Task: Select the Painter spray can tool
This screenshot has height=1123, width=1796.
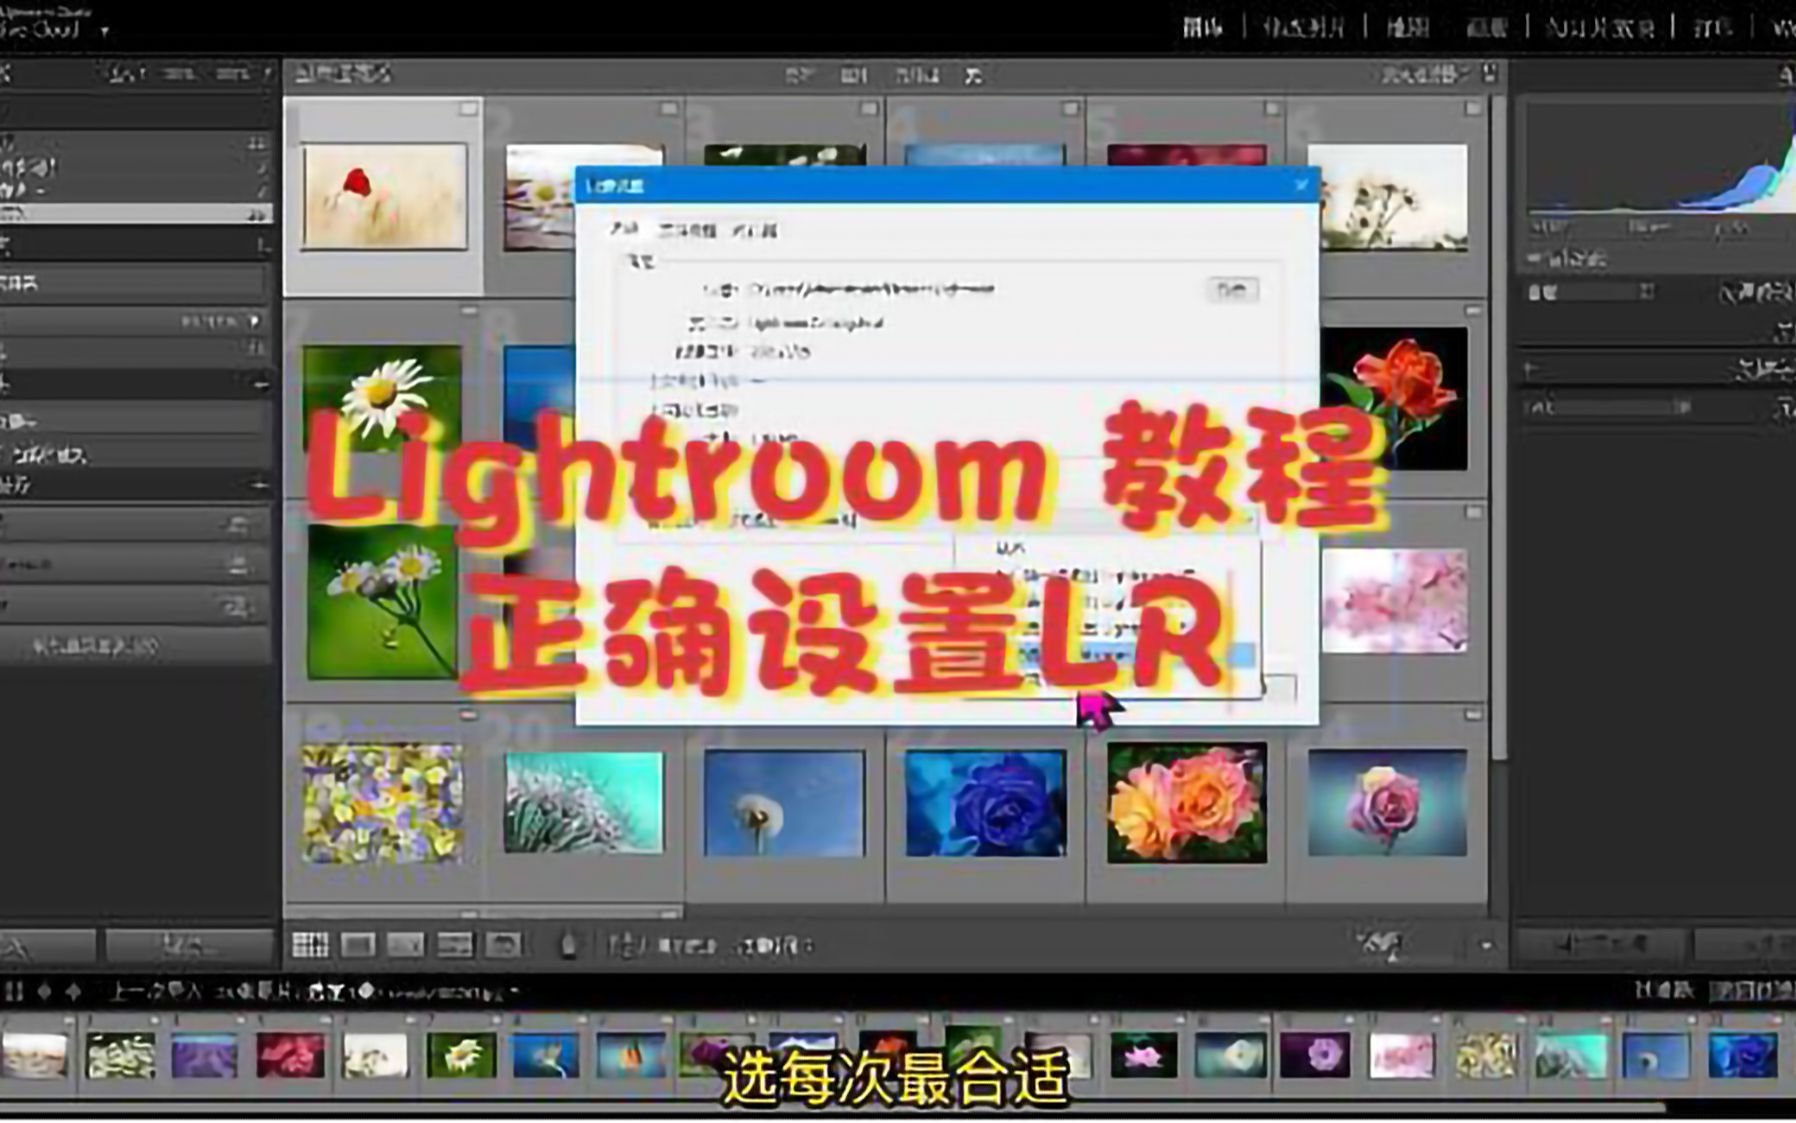Action: 568,945
